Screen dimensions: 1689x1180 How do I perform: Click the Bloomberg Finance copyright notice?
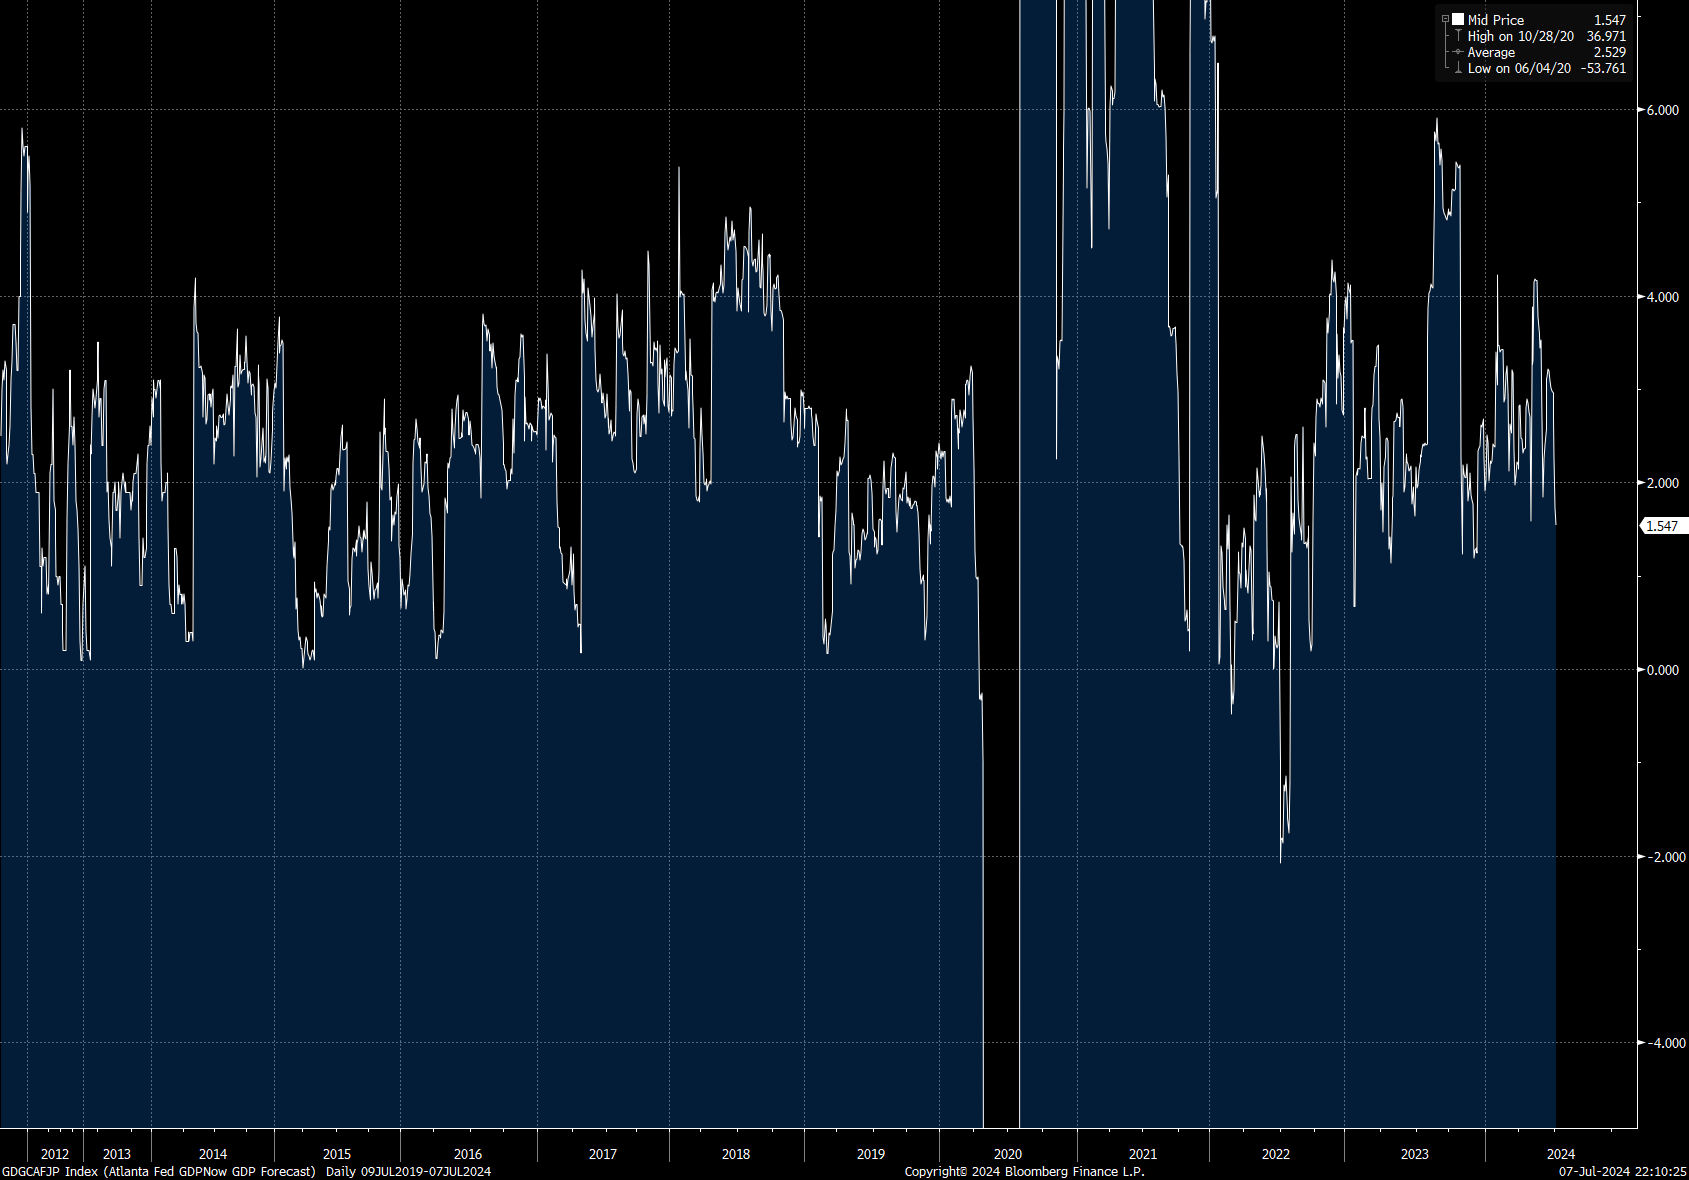coord(1023,1171)
